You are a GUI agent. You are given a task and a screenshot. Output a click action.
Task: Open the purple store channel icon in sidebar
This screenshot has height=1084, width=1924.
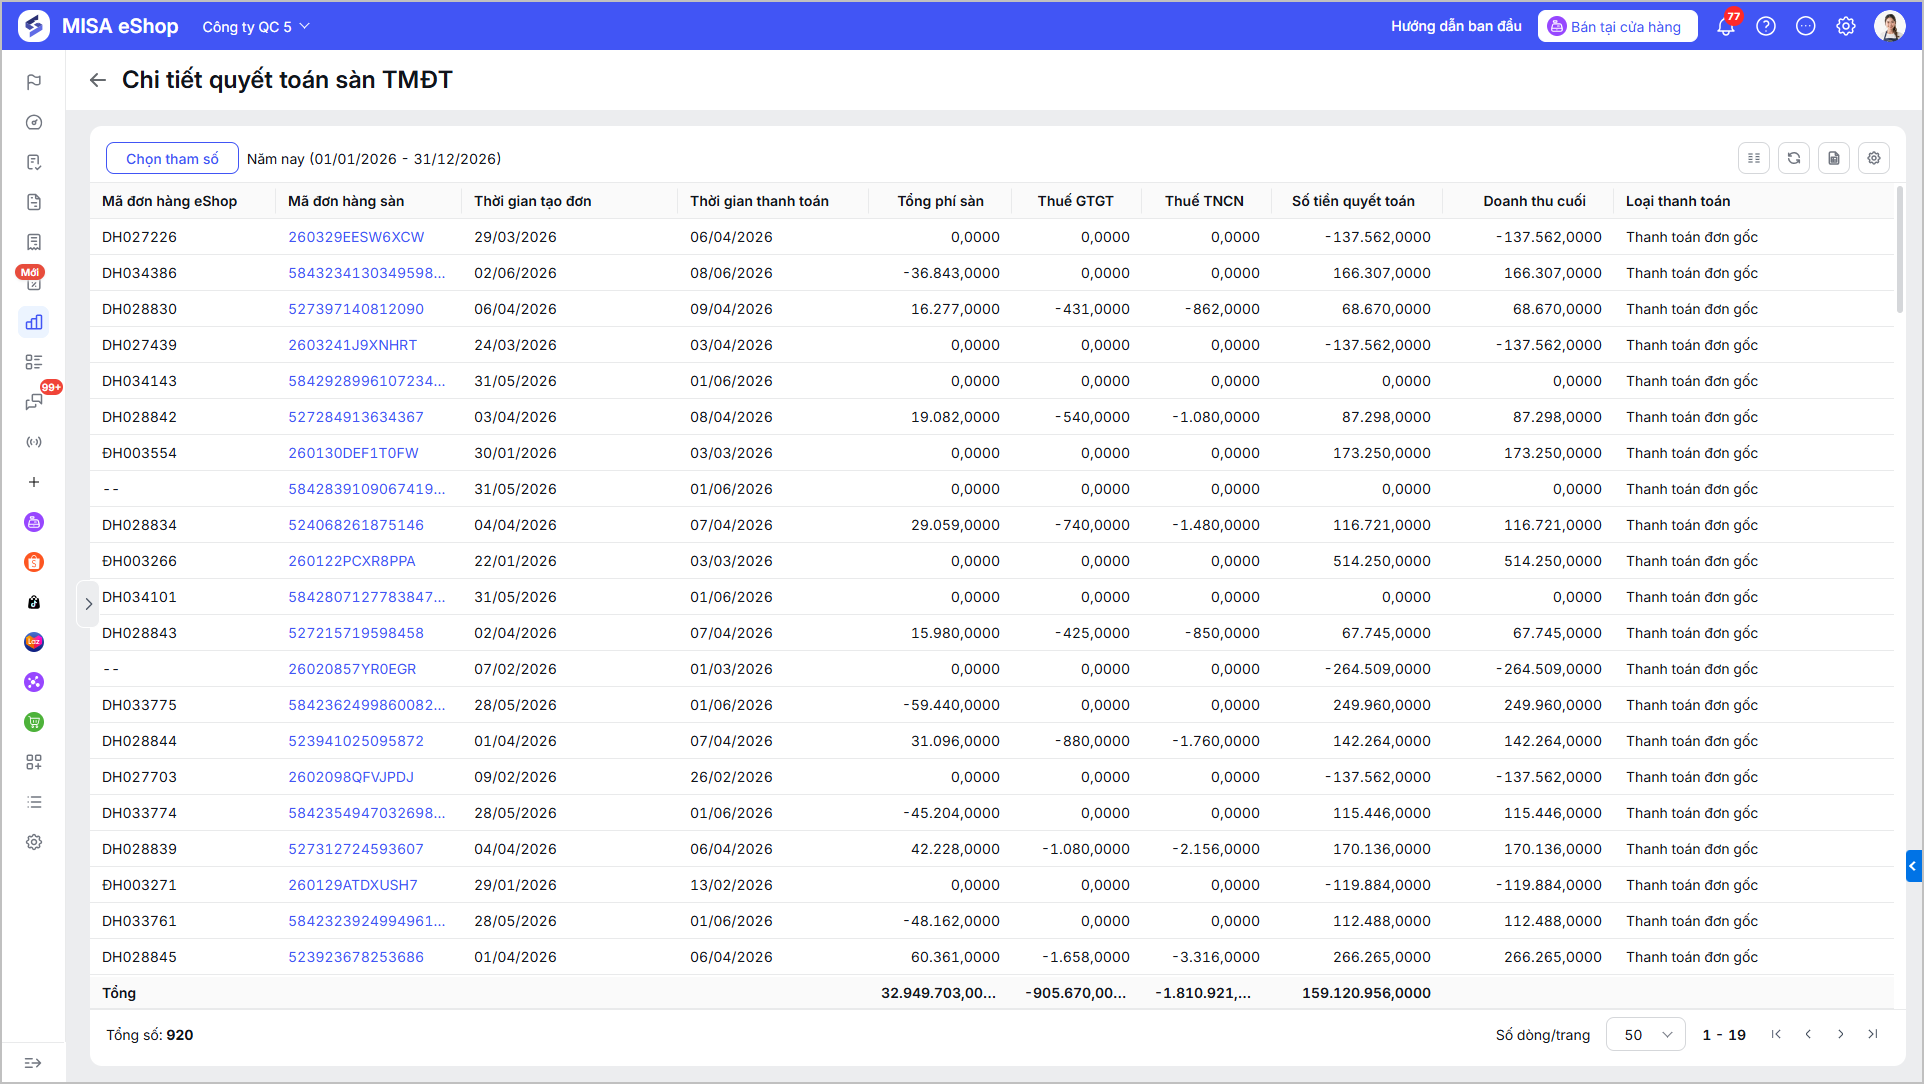click(x=34, y=522)
